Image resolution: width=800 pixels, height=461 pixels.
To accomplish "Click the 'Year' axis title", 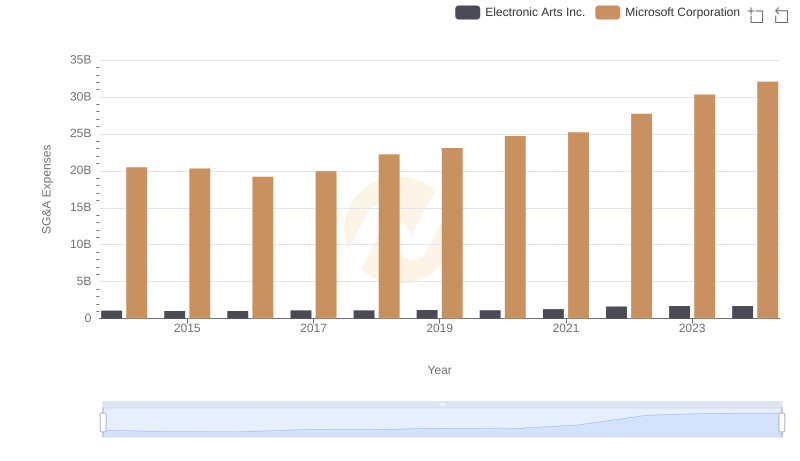I will [x=439, y=370].
